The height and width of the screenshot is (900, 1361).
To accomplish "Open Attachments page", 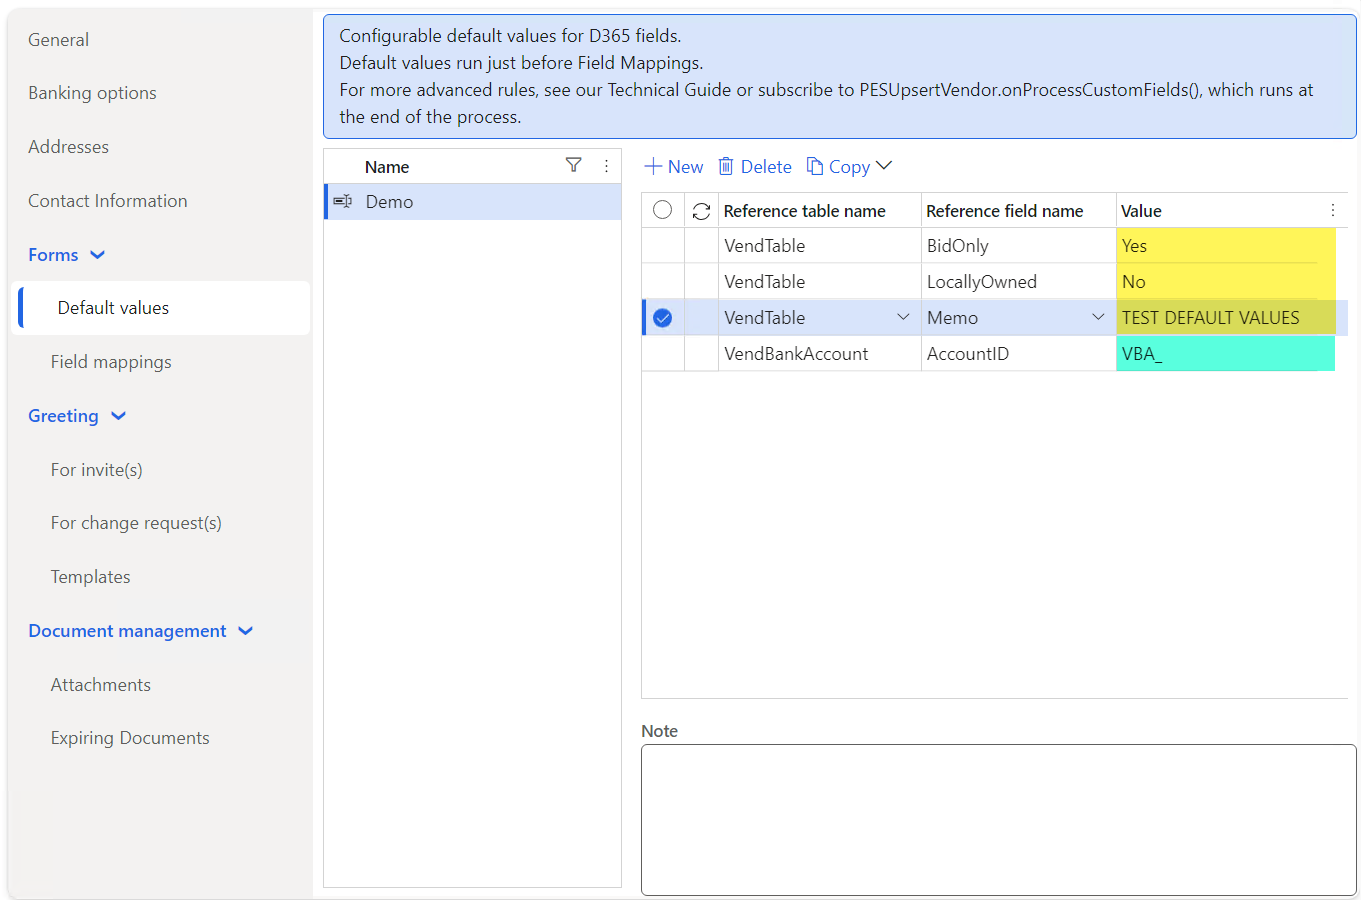I will click(x=100, y=685).
